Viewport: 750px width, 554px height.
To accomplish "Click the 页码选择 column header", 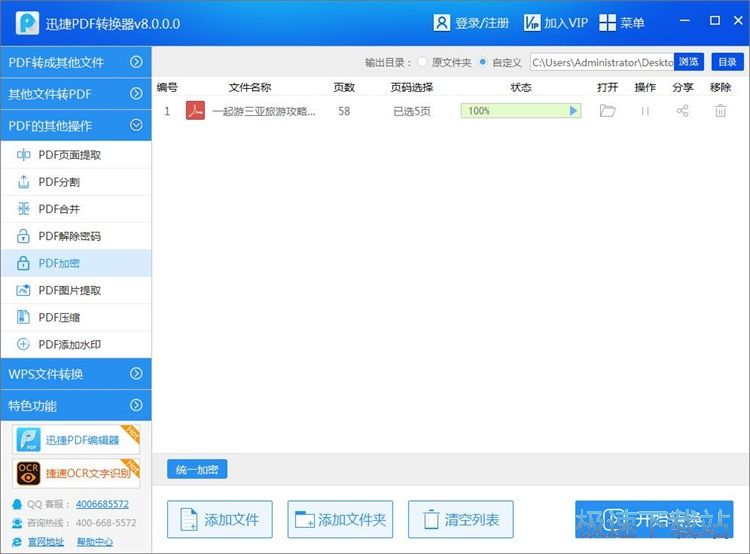I will point(411,88).
